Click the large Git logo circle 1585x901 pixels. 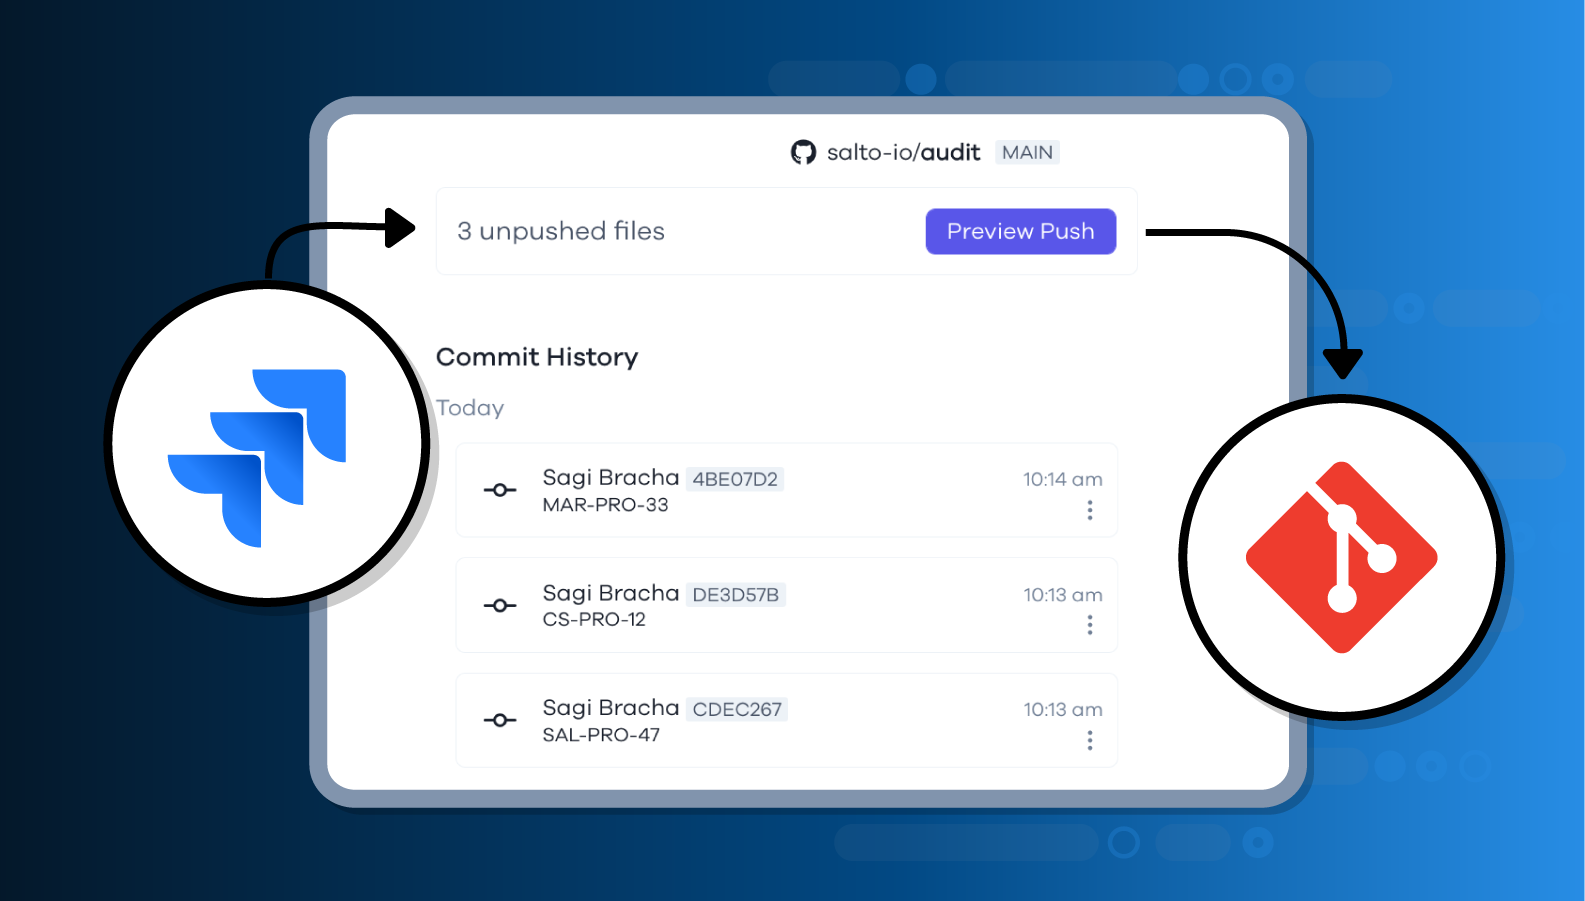tap(1342, 557)
